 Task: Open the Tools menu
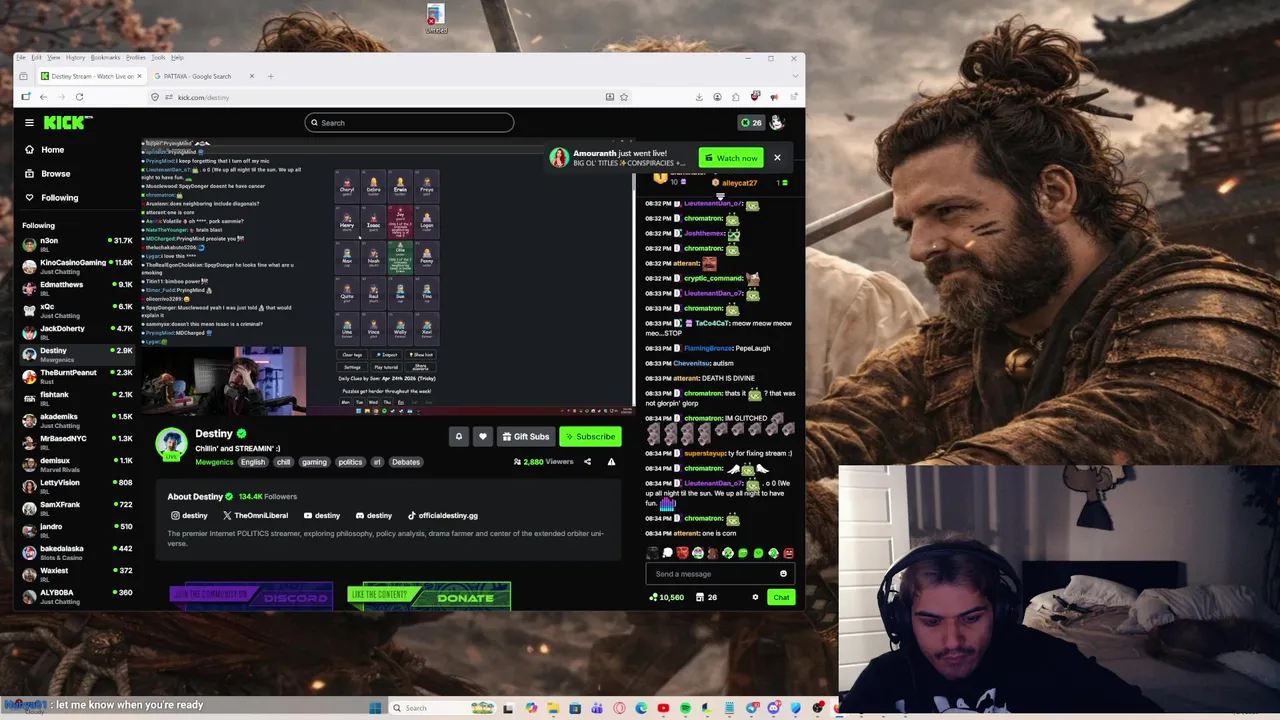pos(158,57)
